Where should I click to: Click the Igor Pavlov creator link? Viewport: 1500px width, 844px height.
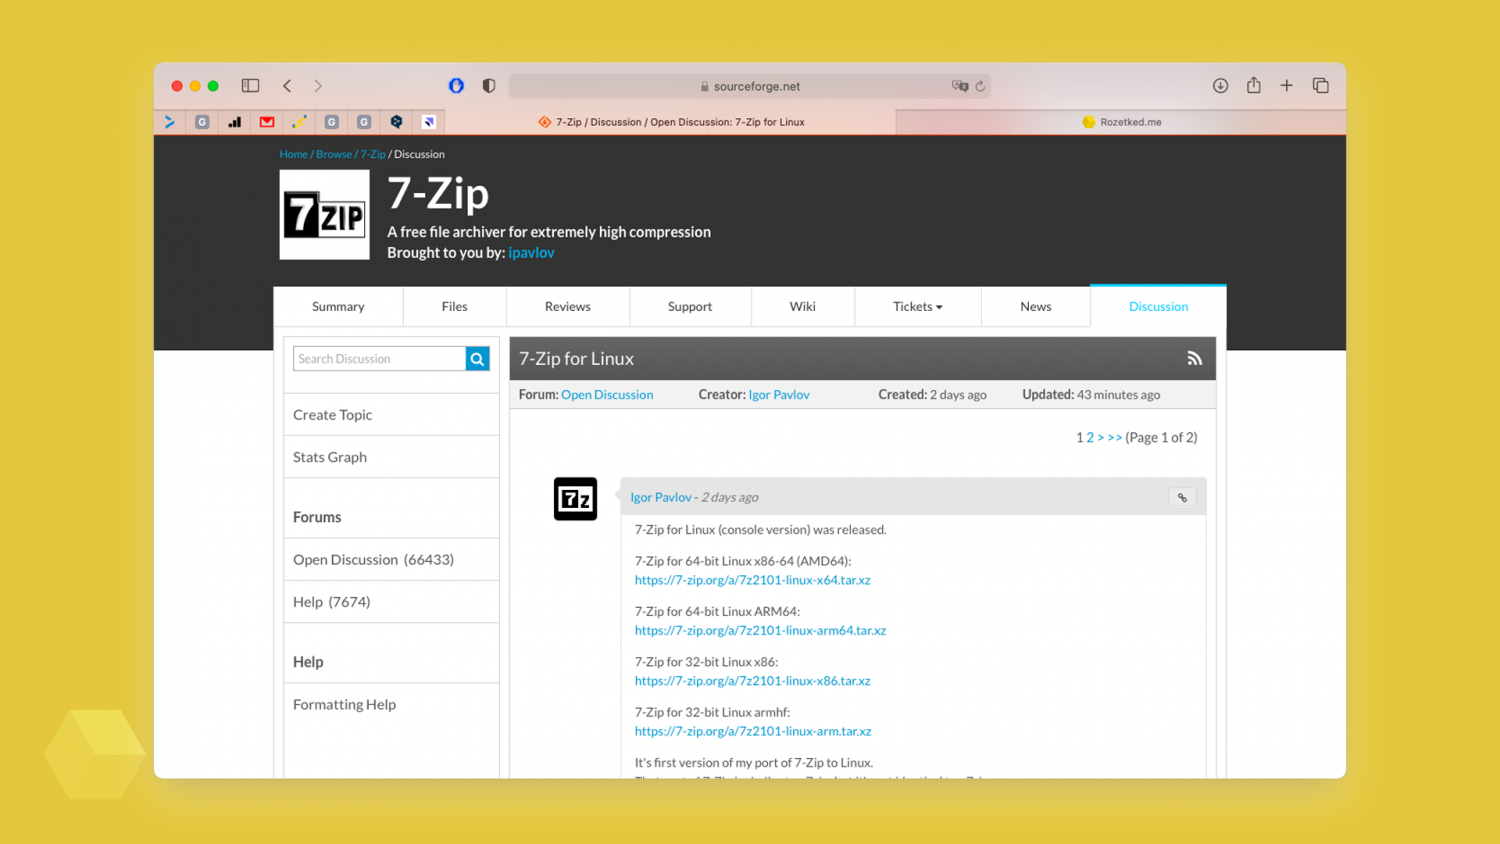click(779, 395)
